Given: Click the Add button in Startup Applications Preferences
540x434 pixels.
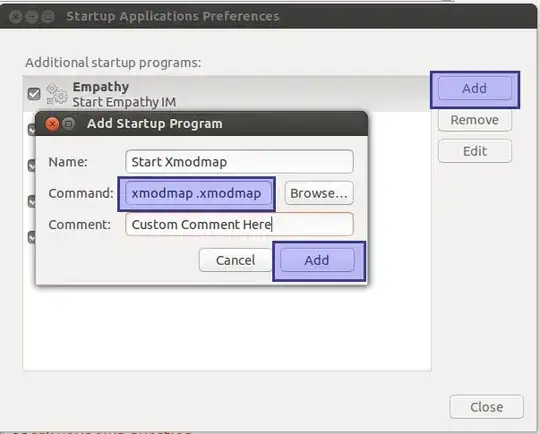Looking at the screenshot, I should 475,89.
